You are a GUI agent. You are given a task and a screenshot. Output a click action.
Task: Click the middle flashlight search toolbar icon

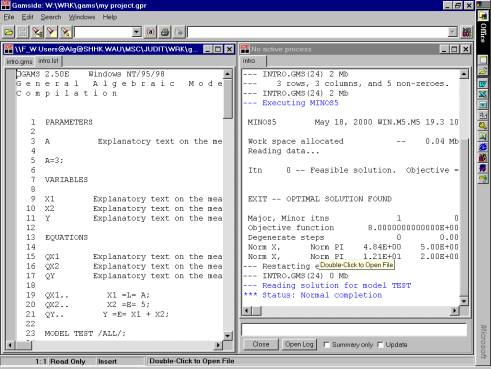pyautogui.click(x=52, y=32)
